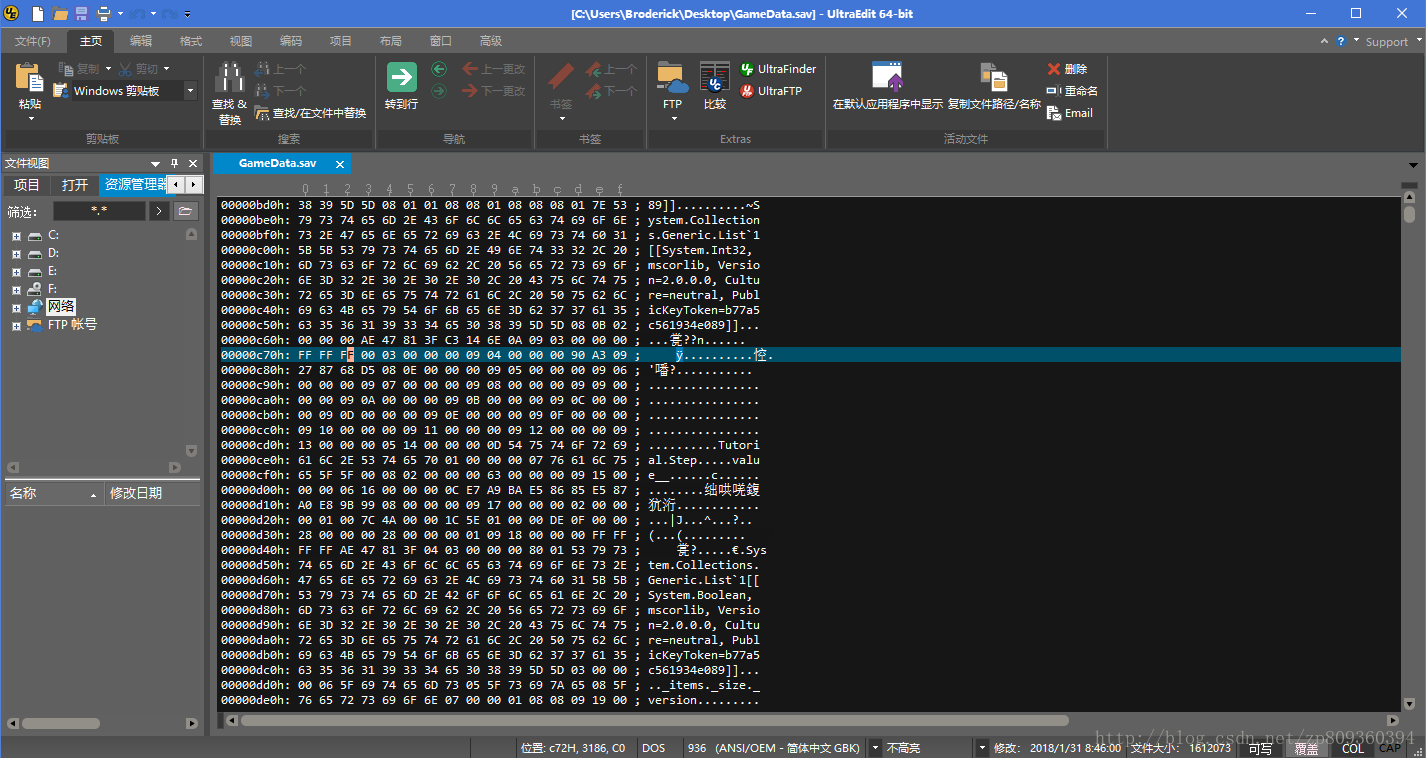Click 在默认应用程序中显示 icon
This screenshot has height=758, width=1426.
click(888, 78)
